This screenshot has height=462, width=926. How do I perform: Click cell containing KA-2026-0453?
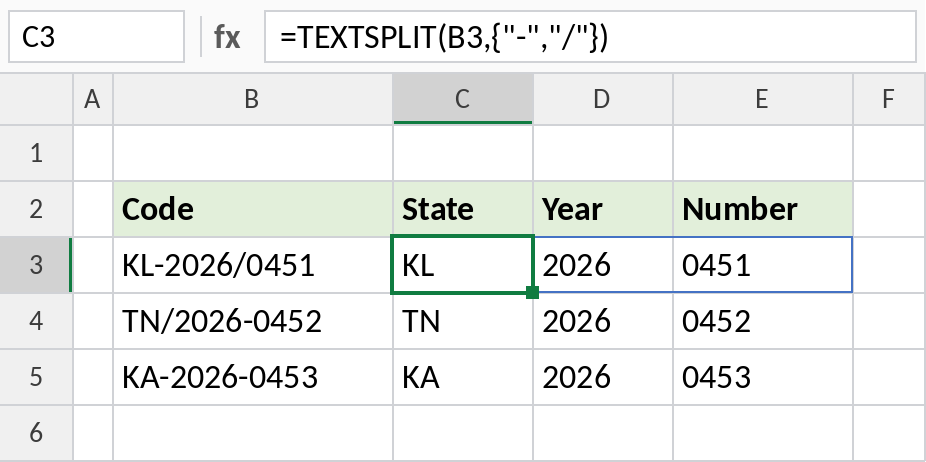(253, 378)
